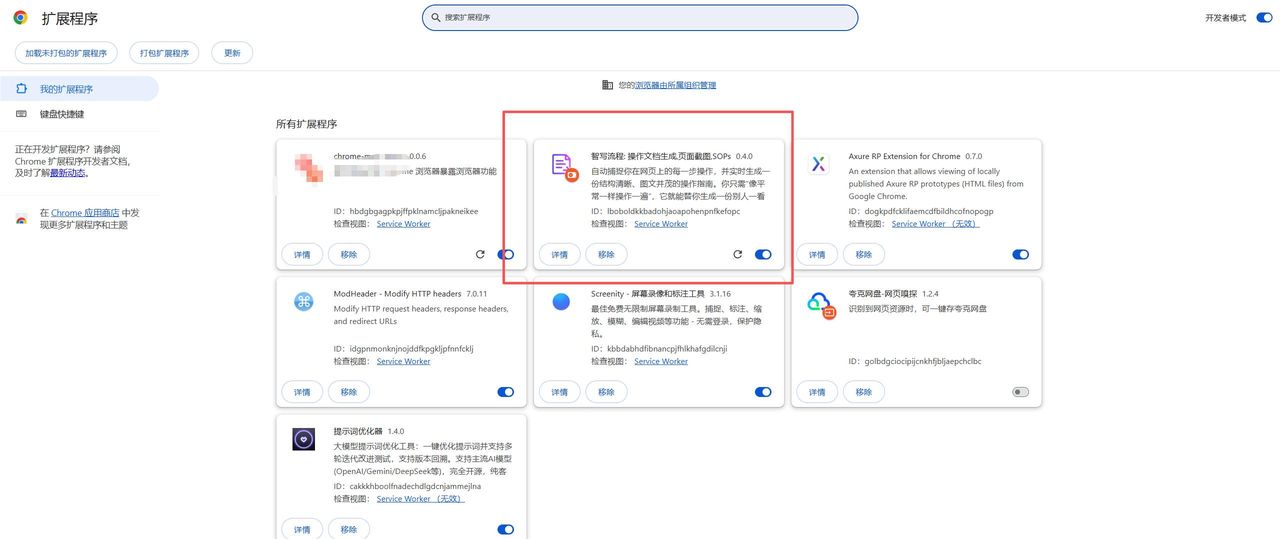Click the 更新 button

(232, 53)
